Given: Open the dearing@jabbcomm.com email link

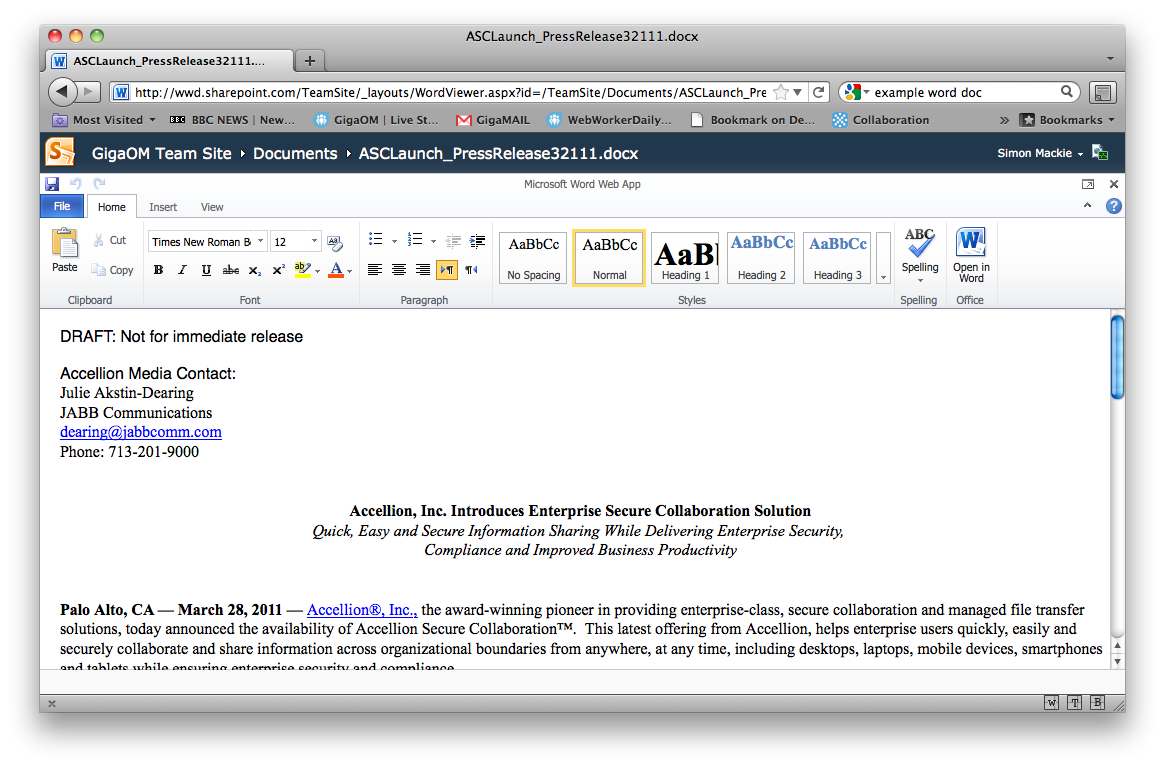Looking at the screenshot, I should click(141, 432).
